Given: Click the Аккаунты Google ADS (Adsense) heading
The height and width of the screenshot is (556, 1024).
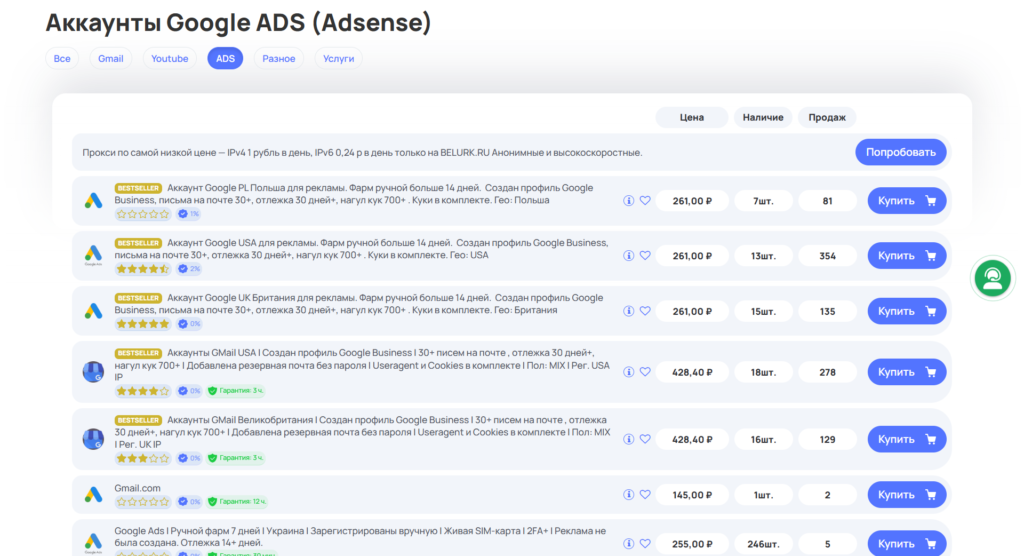Looking at the screenshot, I should [x=238, y=22].
